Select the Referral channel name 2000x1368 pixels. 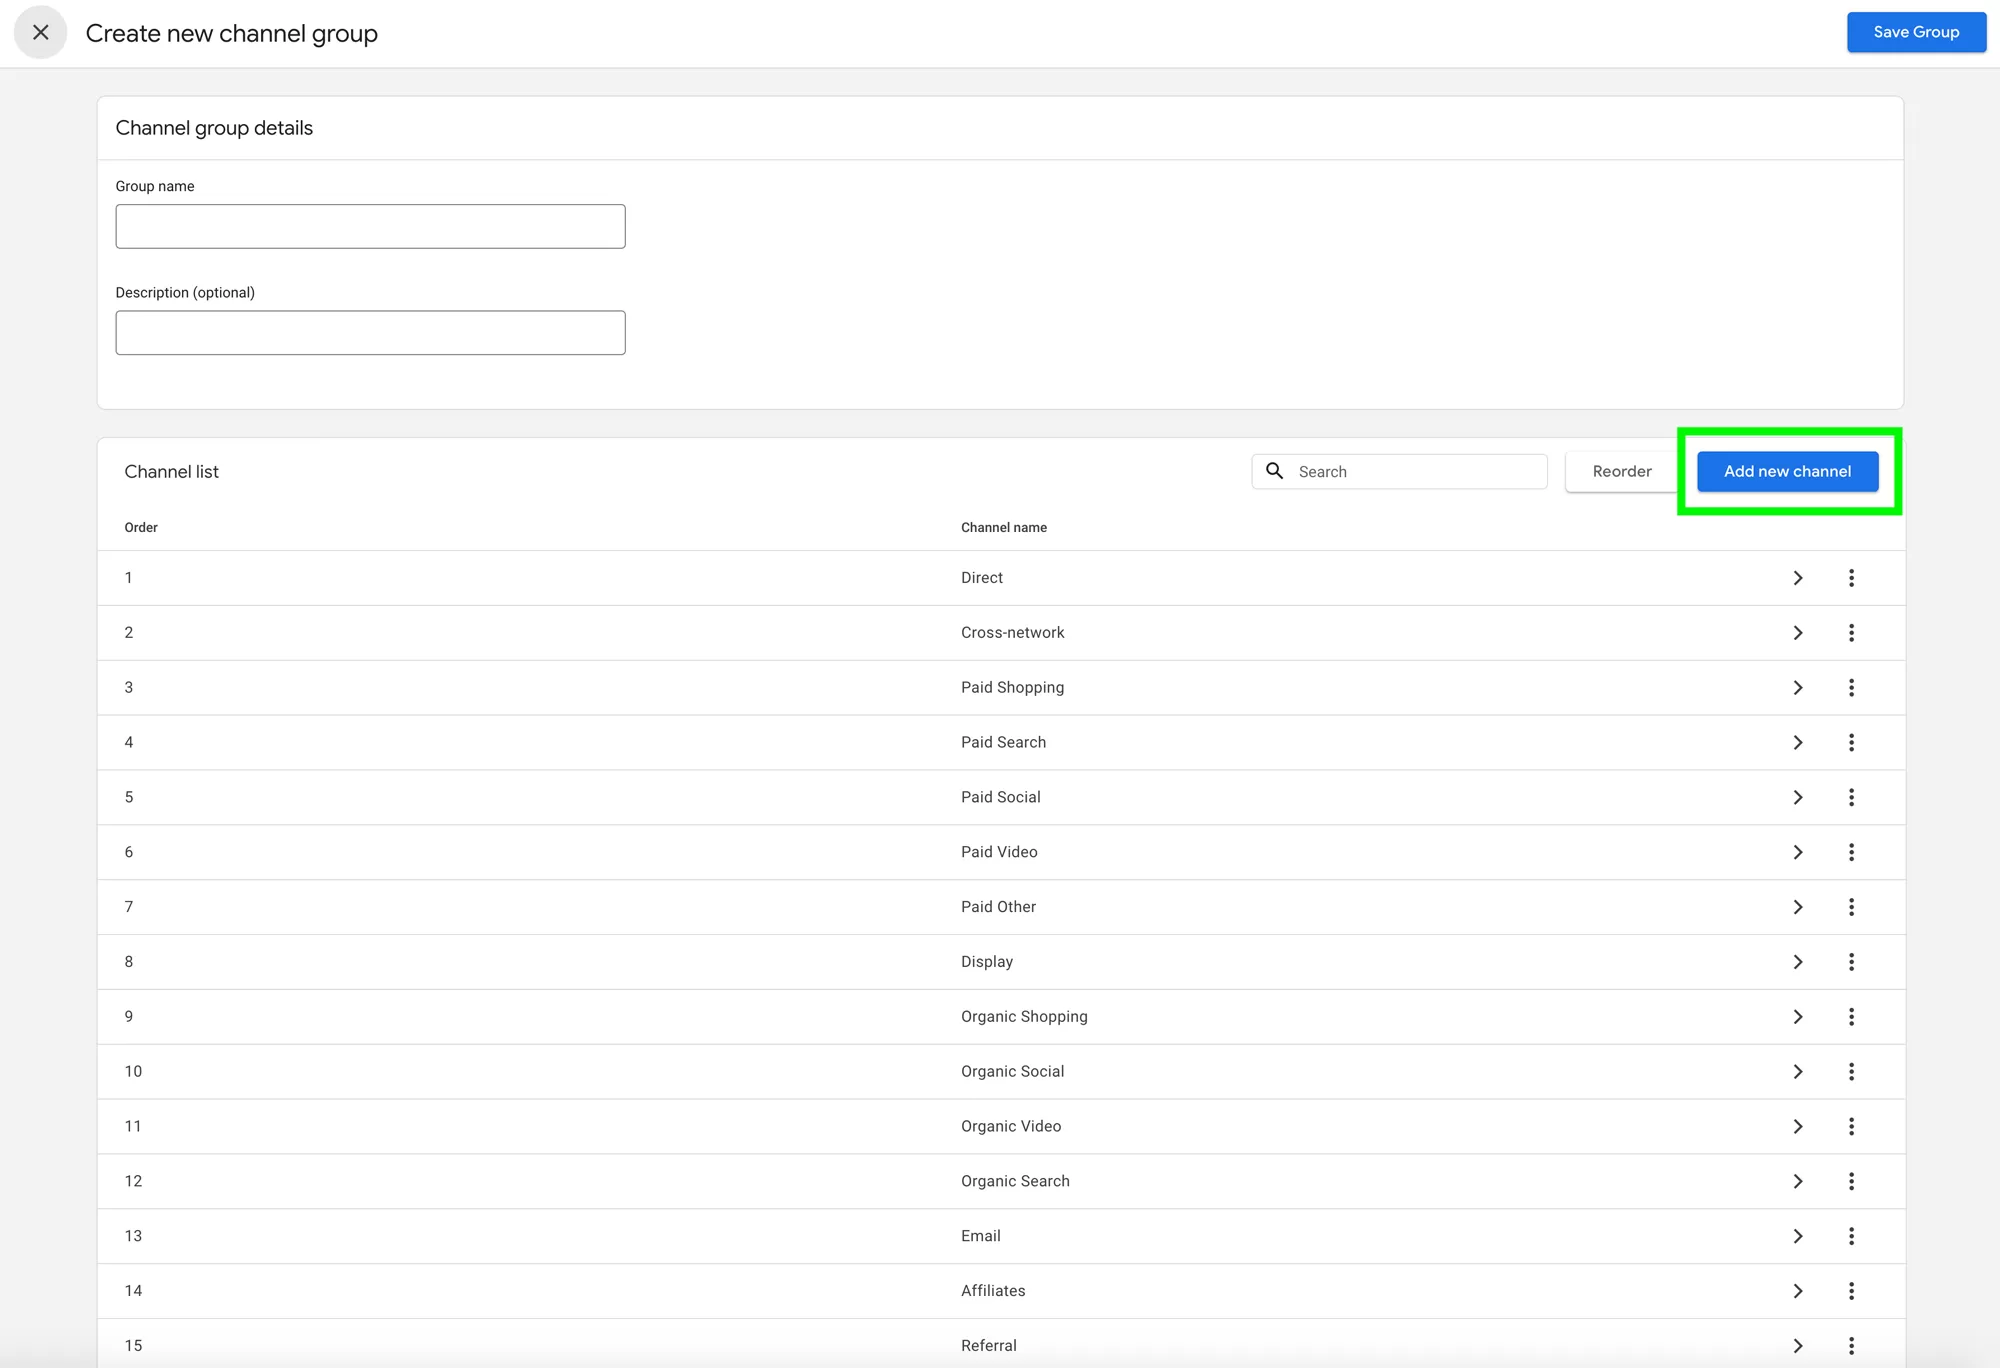point(988,1346)
